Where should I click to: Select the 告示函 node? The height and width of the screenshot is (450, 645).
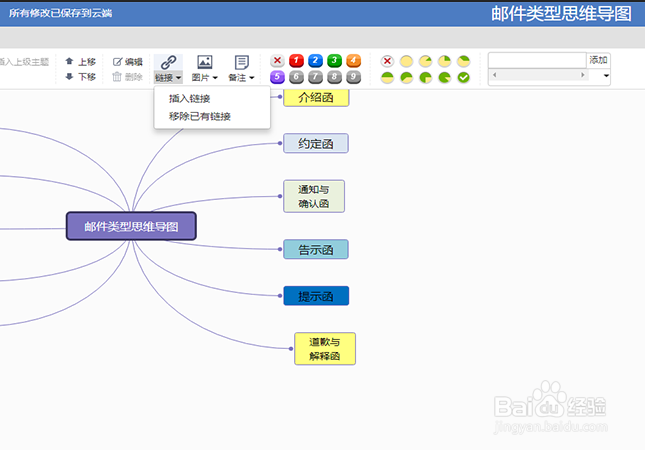tap(316, 249)
